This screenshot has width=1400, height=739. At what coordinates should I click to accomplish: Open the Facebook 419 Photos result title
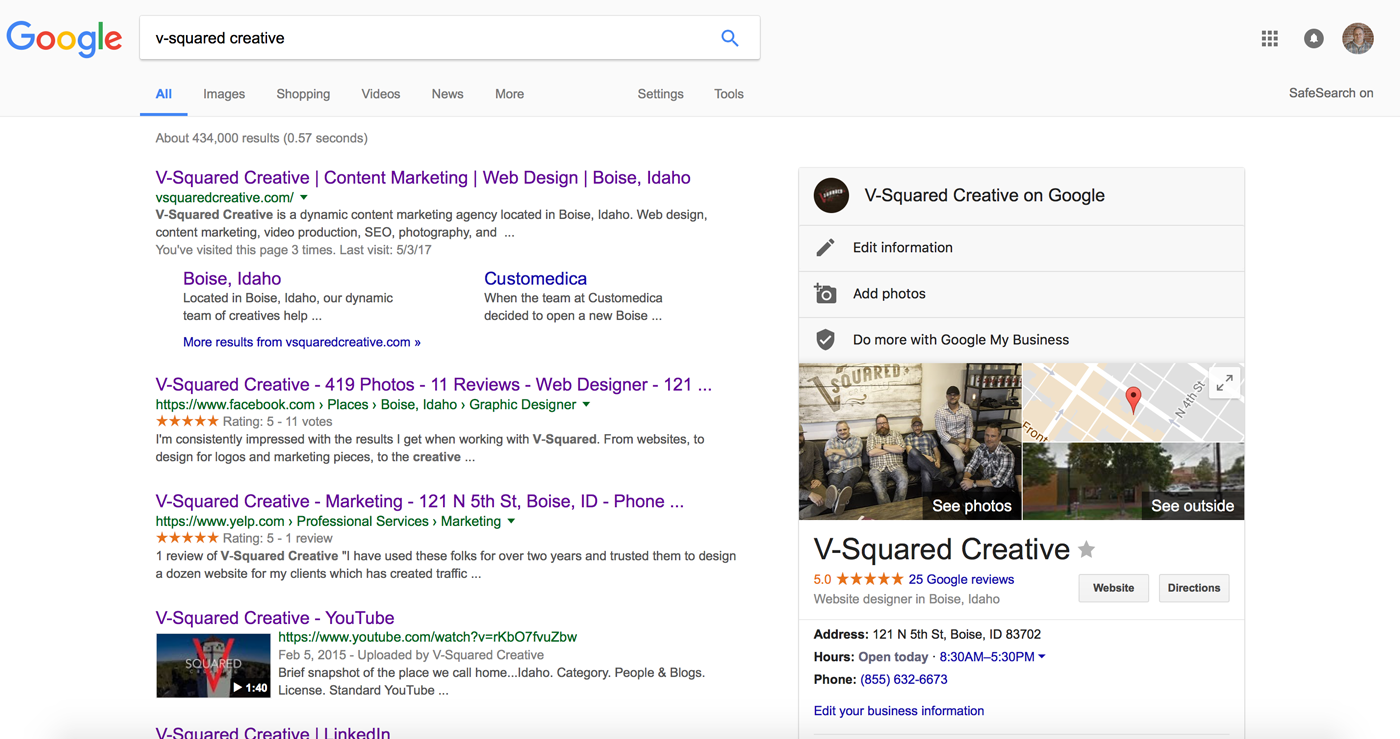click(x=434, y=385)
